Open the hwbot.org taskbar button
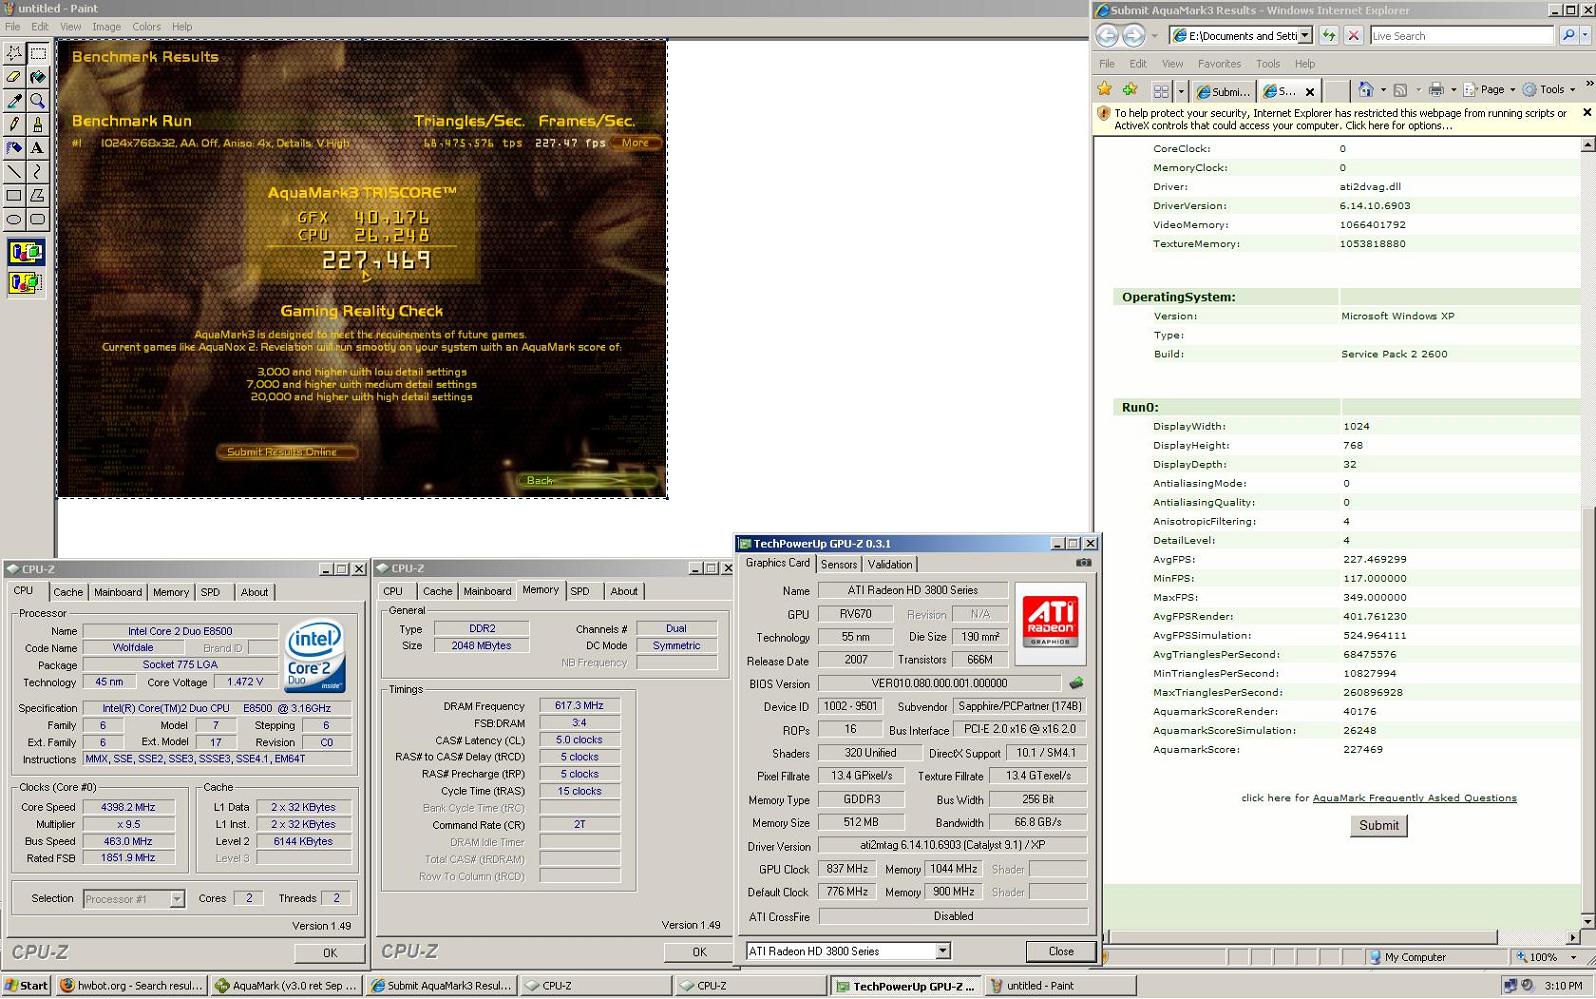The image size is (1596, 999). coord(131,986)
